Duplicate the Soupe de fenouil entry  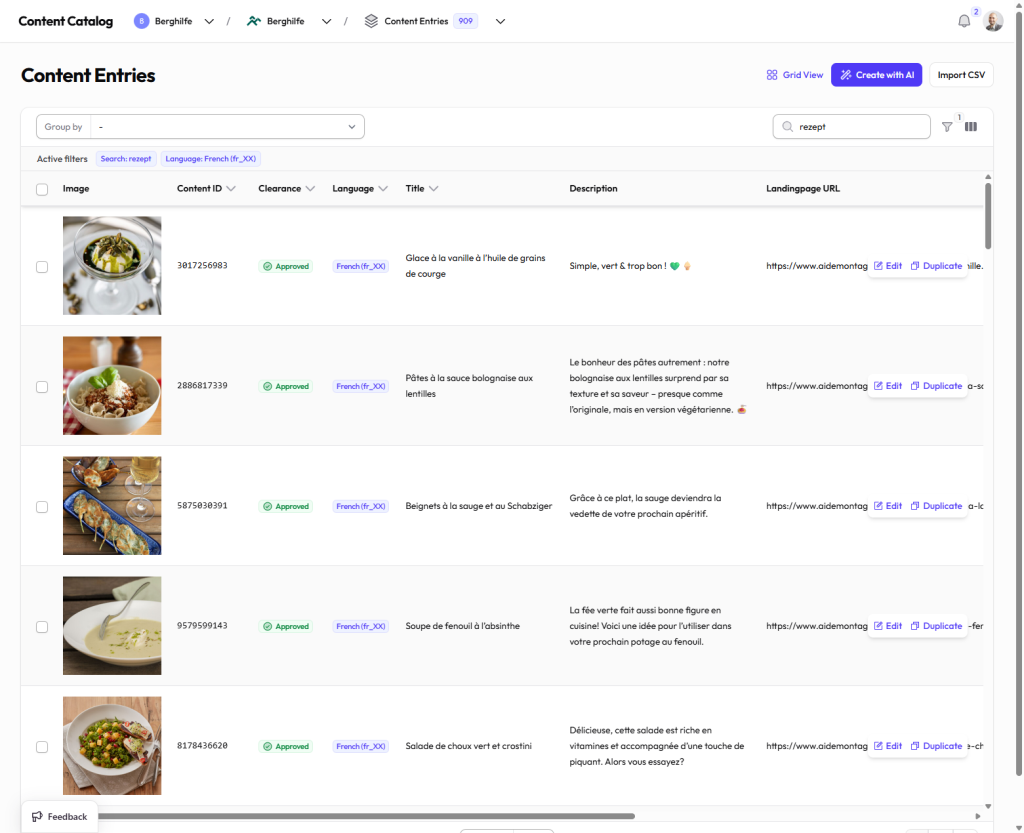[x=936, y=626]
